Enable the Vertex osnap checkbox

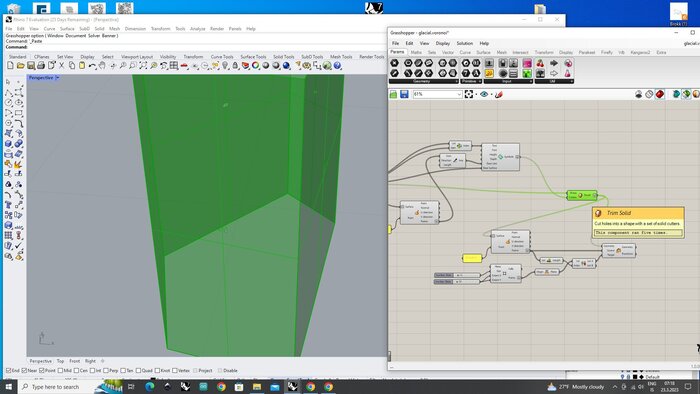click(175, 370)
